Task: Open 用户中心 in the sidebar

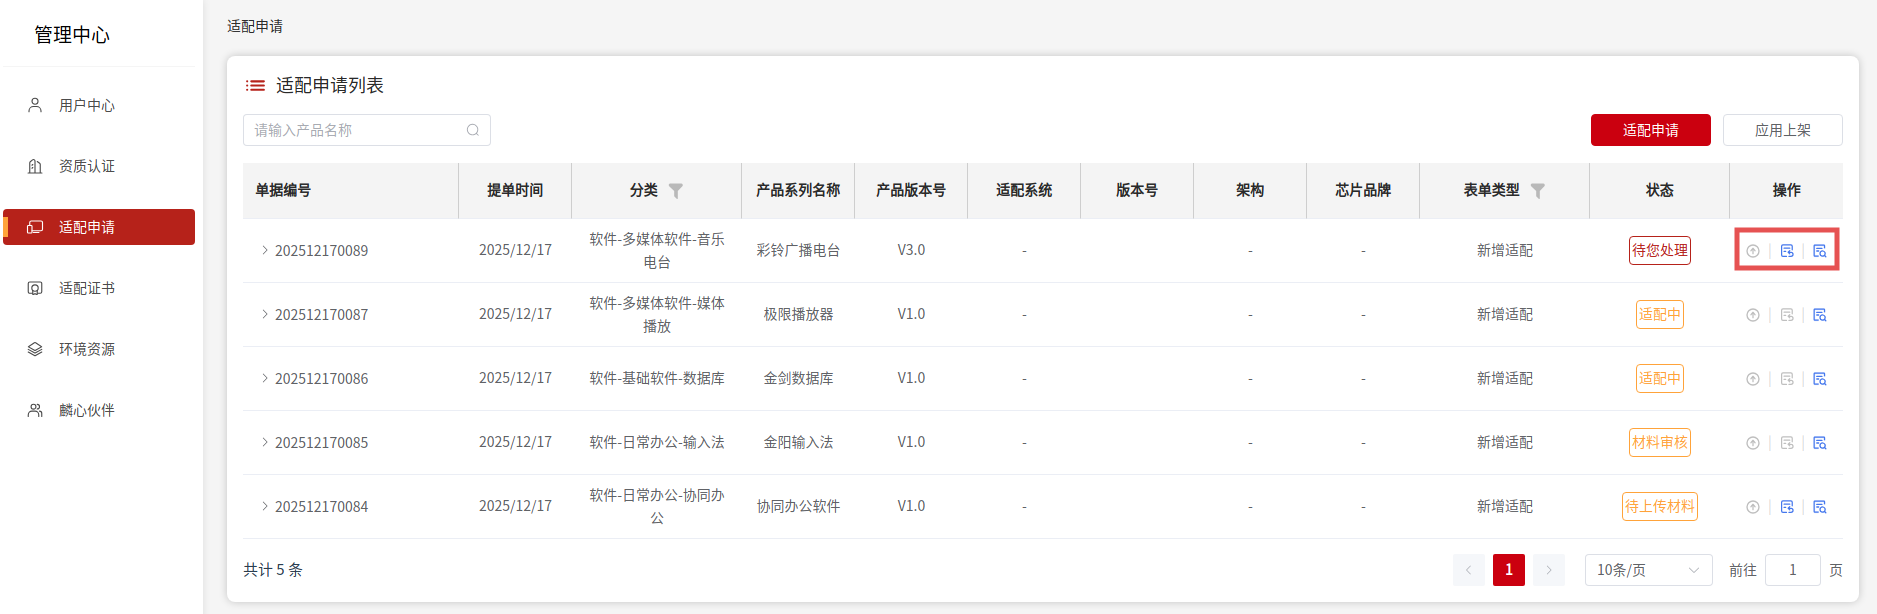Action: 86,105
